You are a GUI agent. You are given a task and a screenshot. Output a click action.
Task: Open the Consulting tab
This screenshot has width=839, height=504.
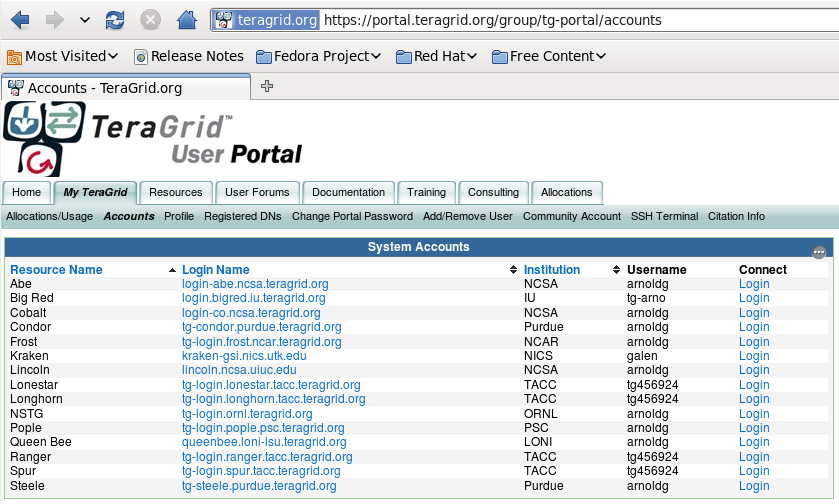pyautogui.click(x=493, y=193)
